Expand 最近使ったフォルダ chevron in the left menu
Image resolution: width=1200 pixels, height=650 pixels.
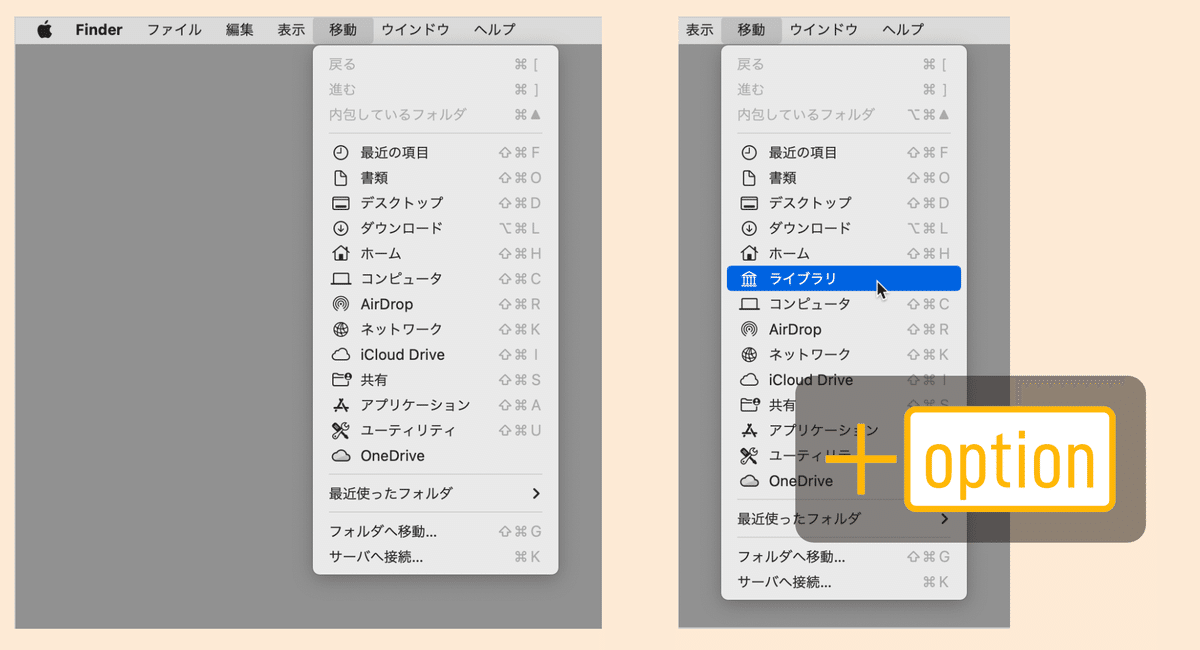click(536, 493)
